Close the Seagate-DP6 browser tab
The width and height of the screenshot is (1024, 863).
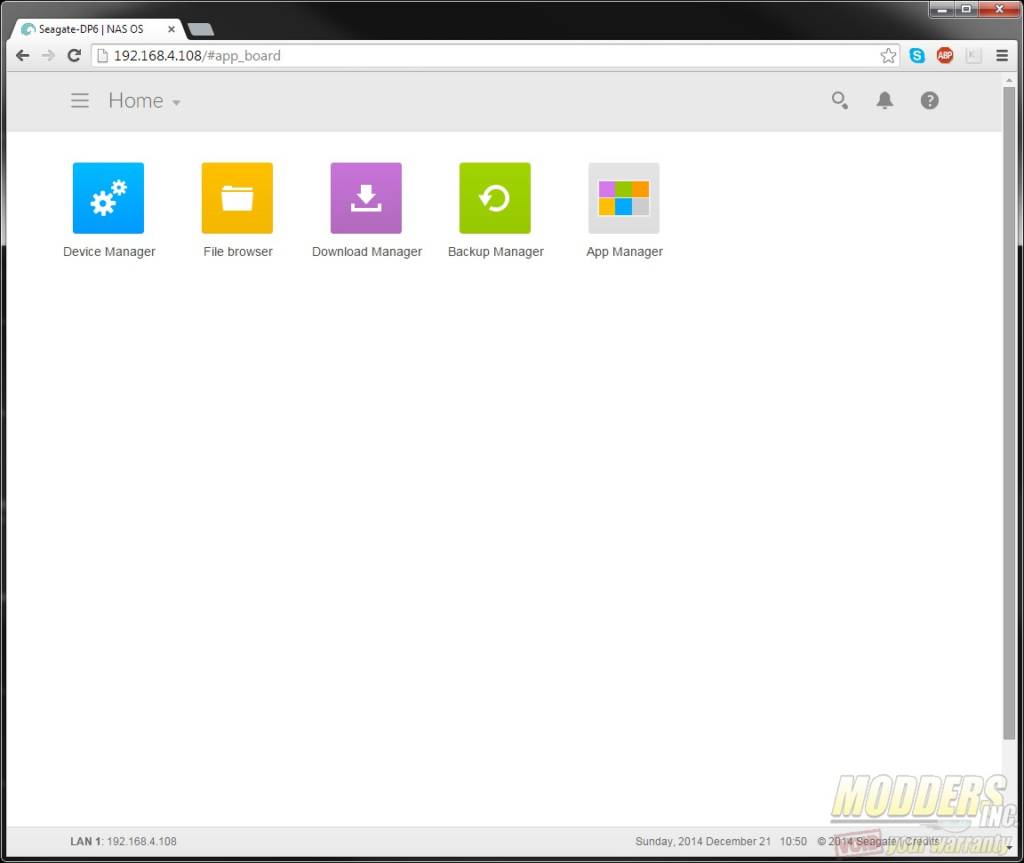[x=171, y=29]
